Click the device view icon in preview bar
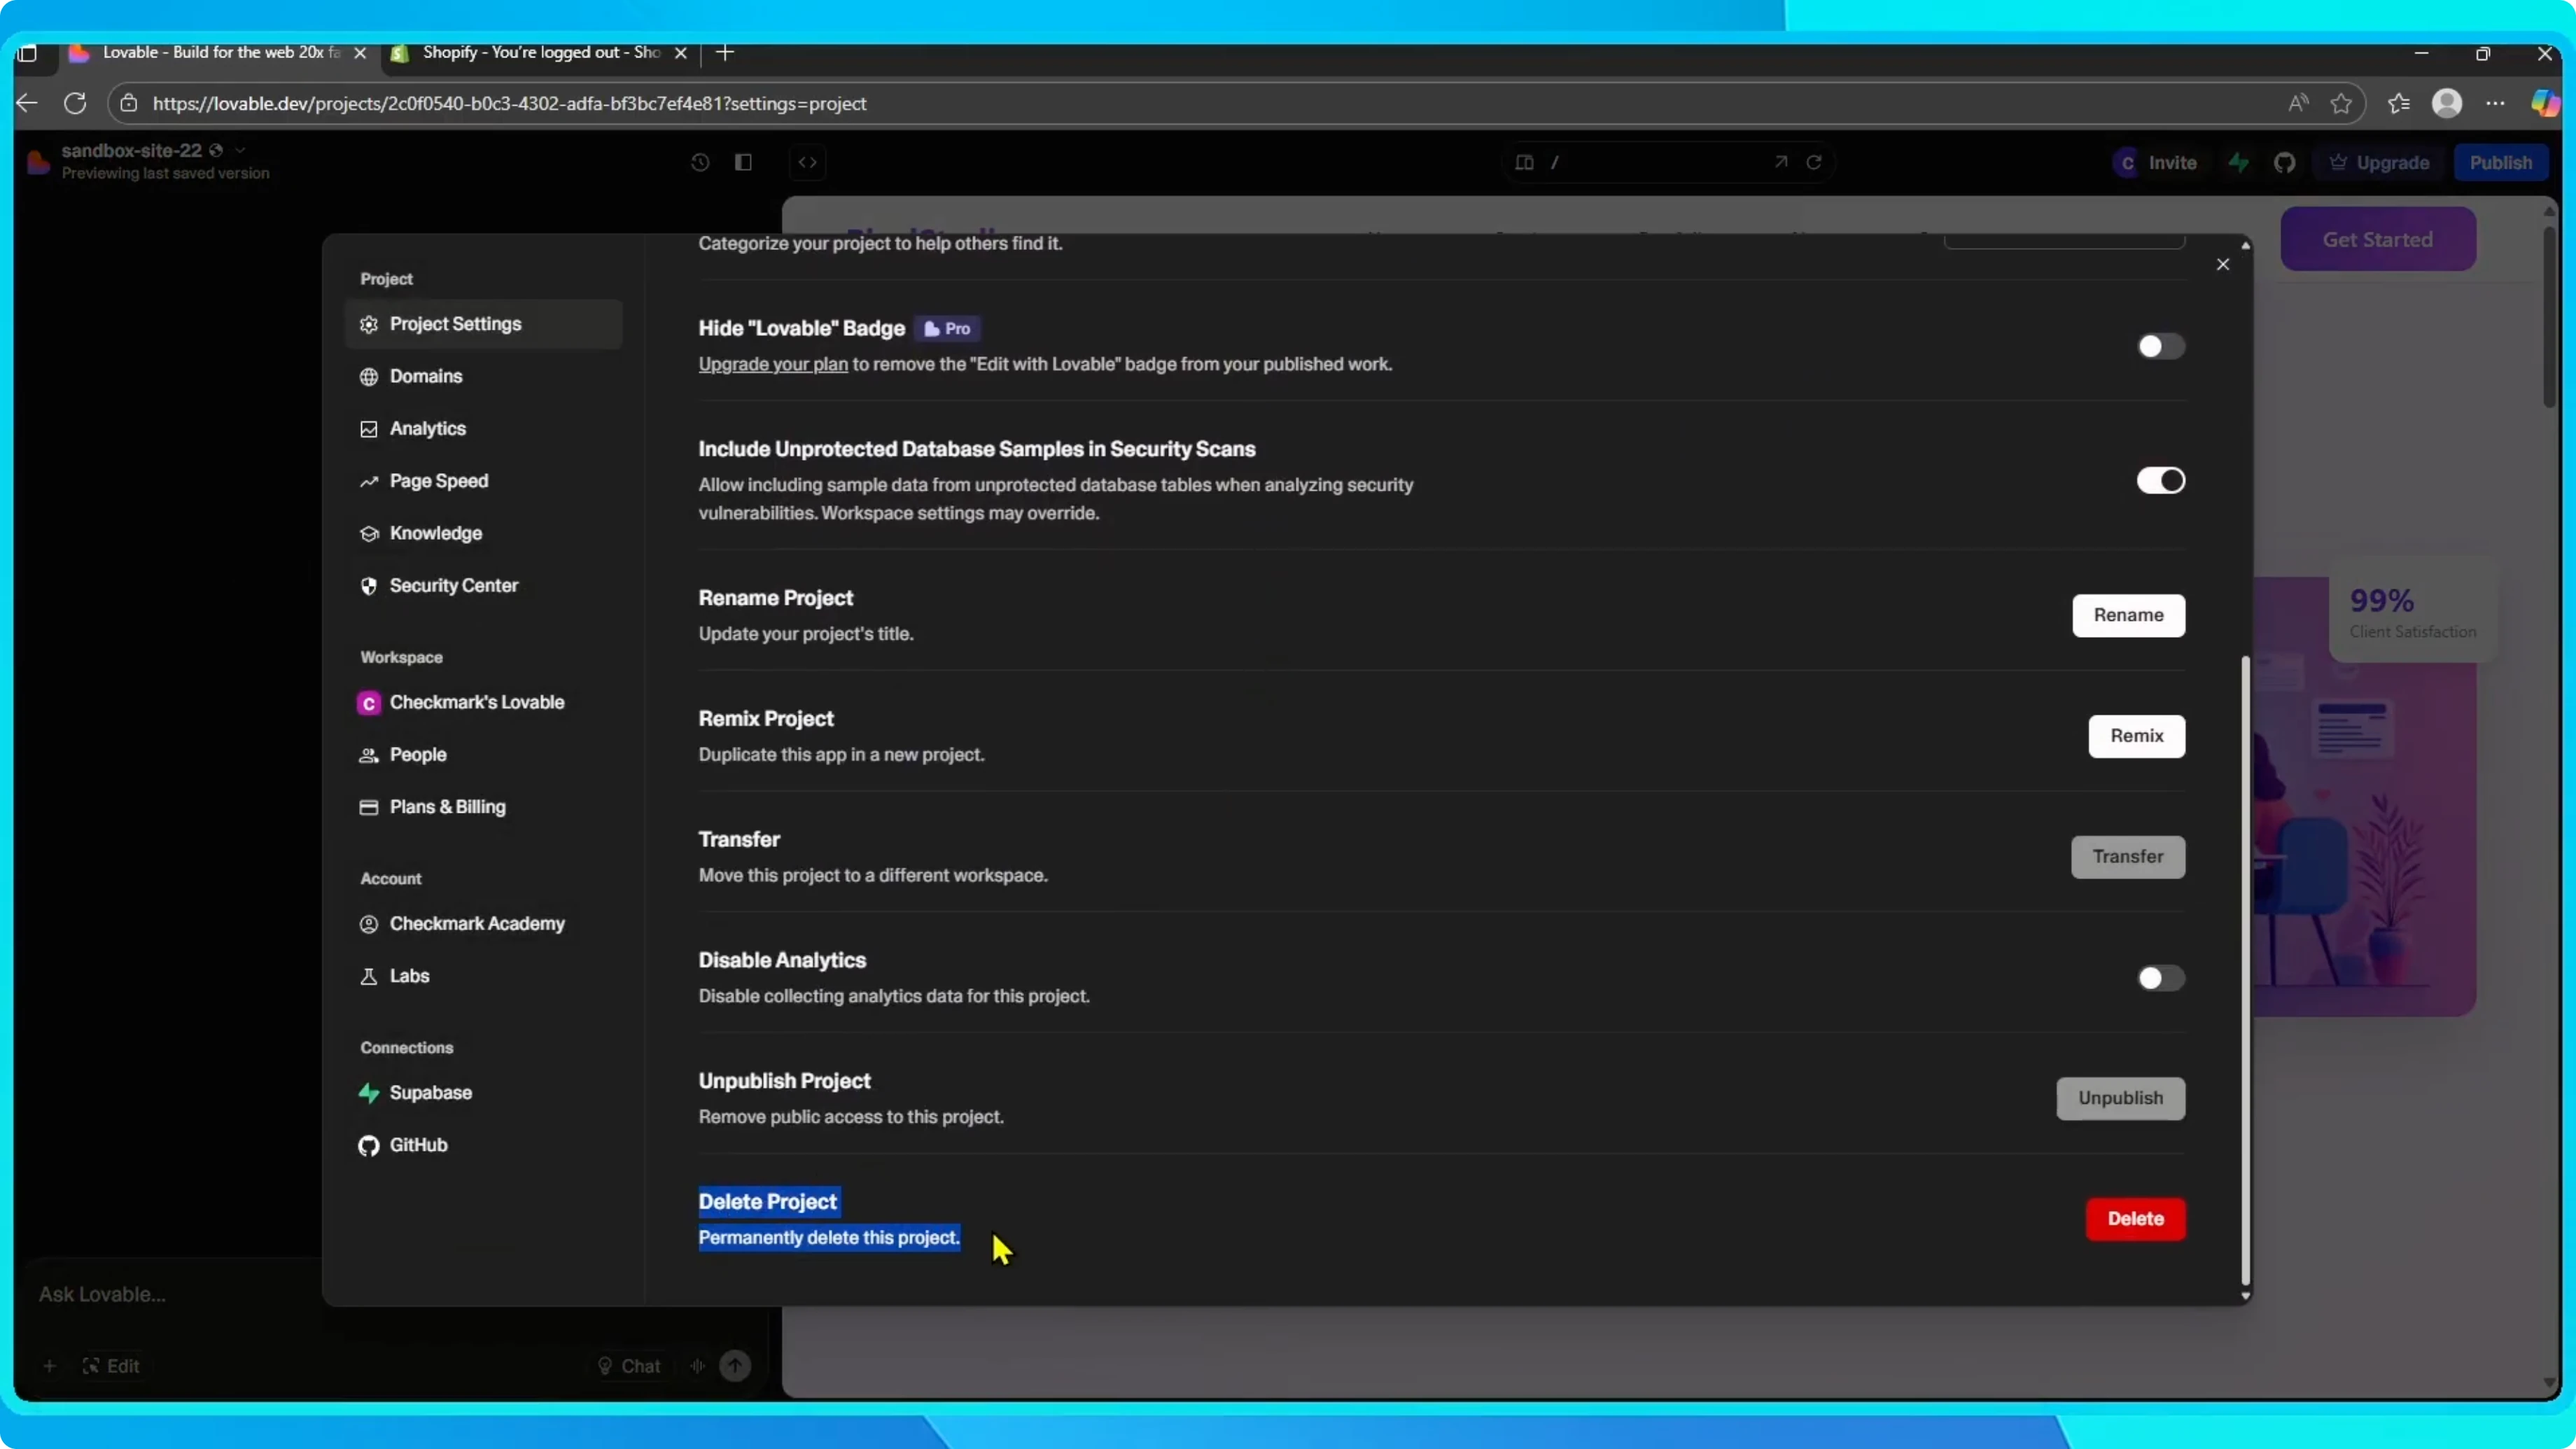 click(1524, 162)
